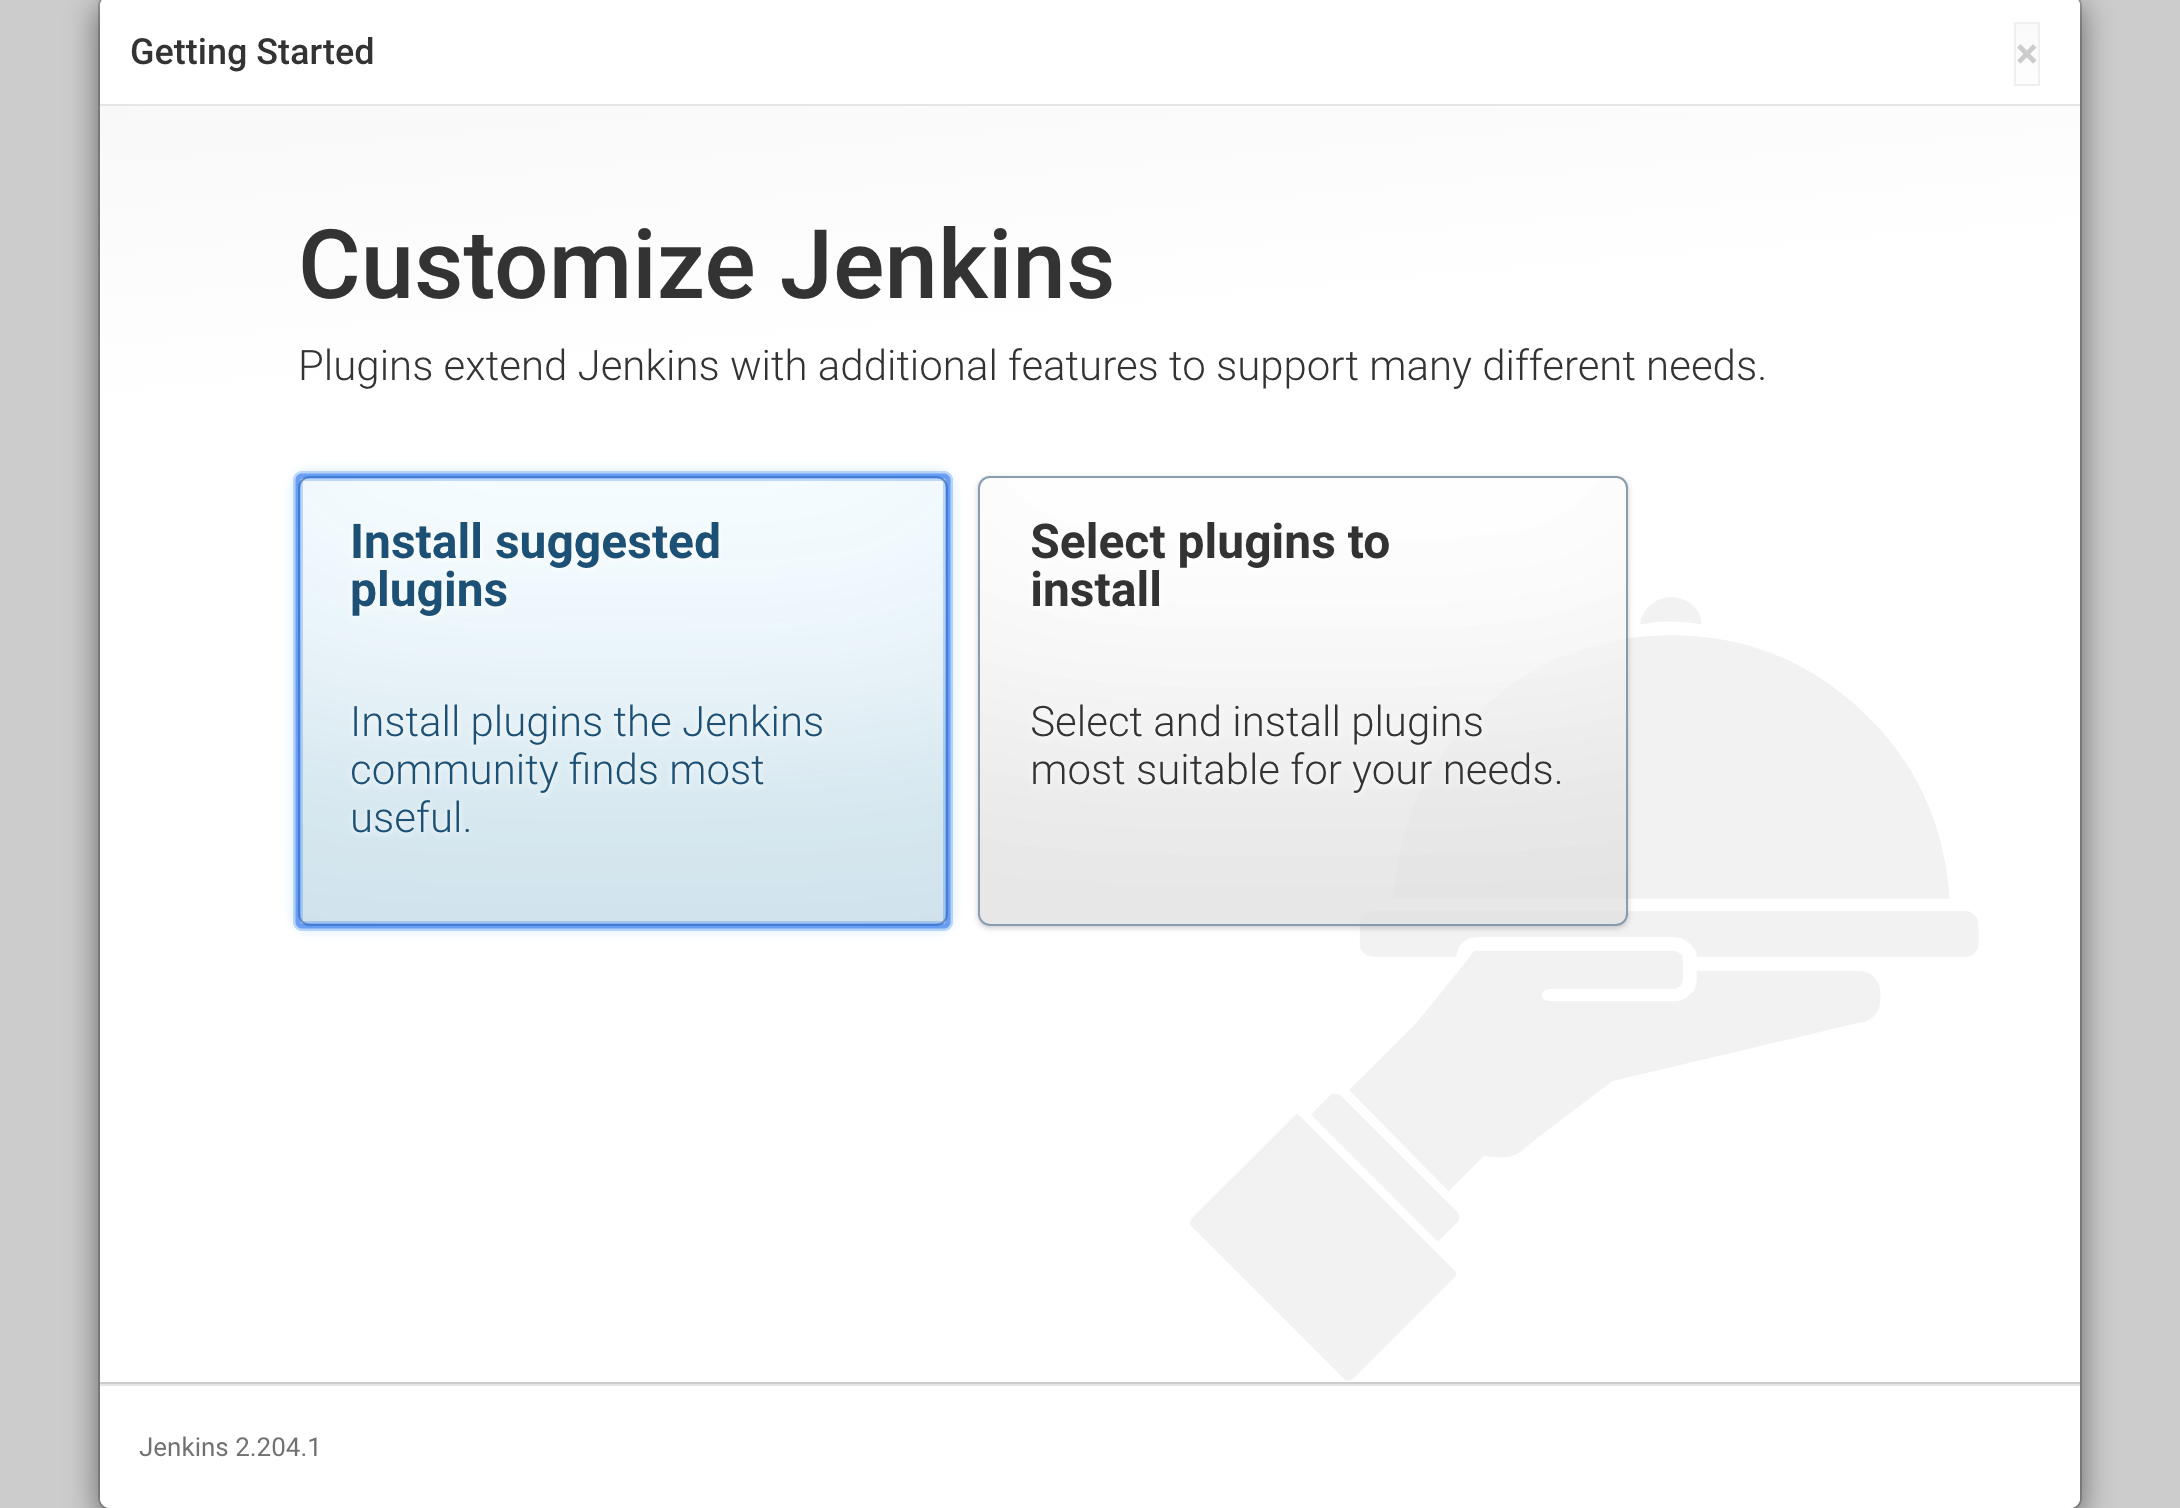
Task: Click the Jenkins 2.204.1 version label
Action: pos(229,1447)
